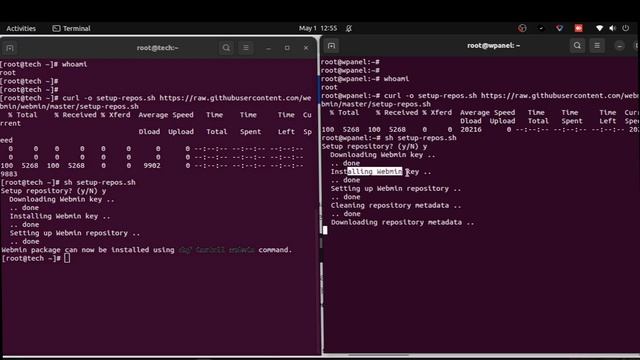Screen dimensions: 640x360
Task: Click the red square tray icon
Action: click(578, 28)
